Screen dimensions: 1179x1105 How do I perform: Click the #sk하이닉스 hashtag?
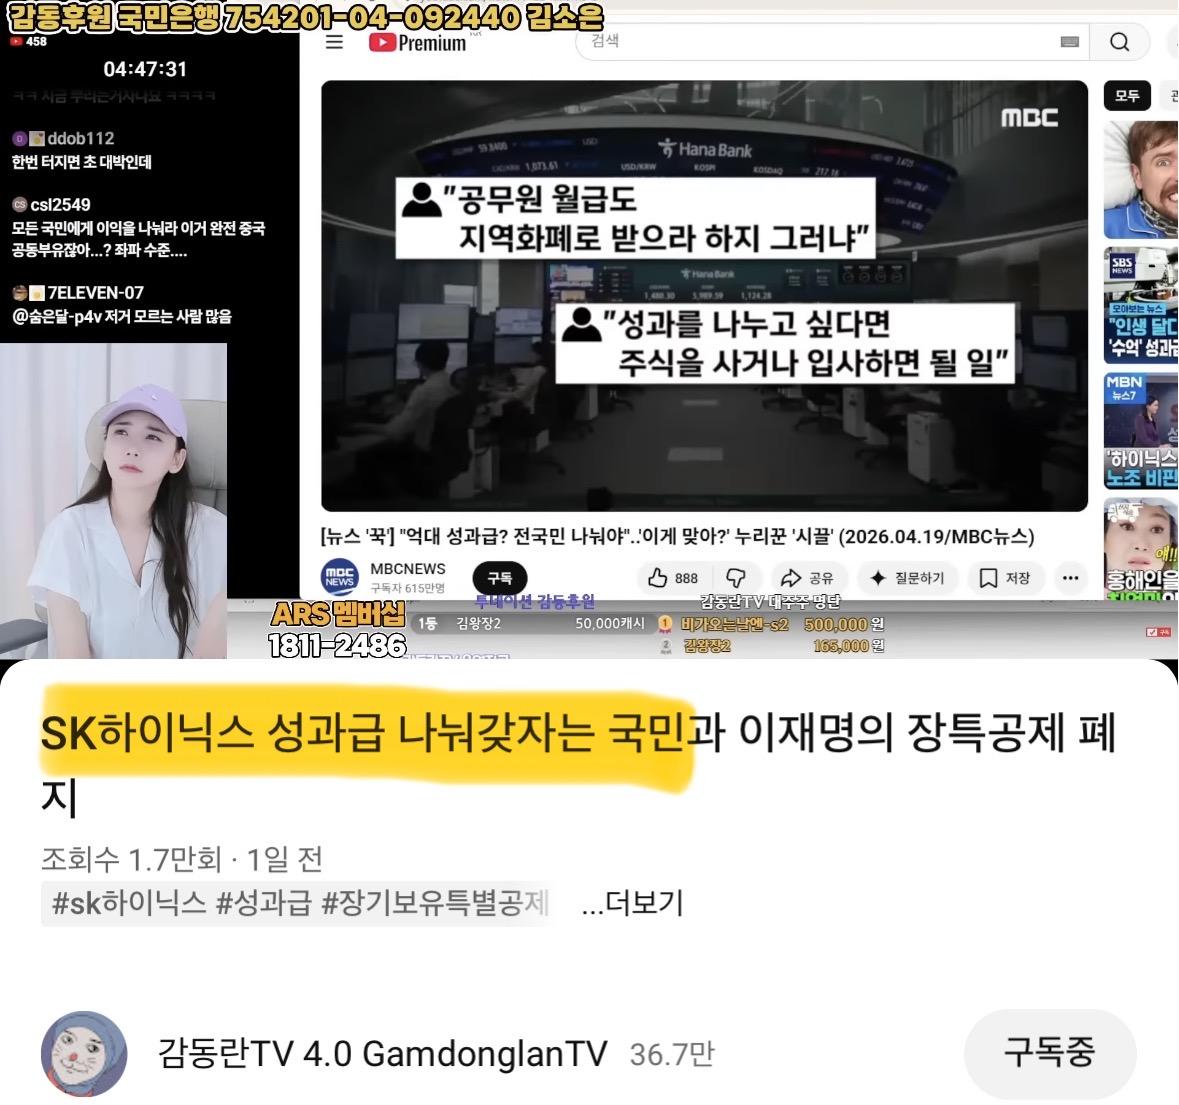(129, 902)
